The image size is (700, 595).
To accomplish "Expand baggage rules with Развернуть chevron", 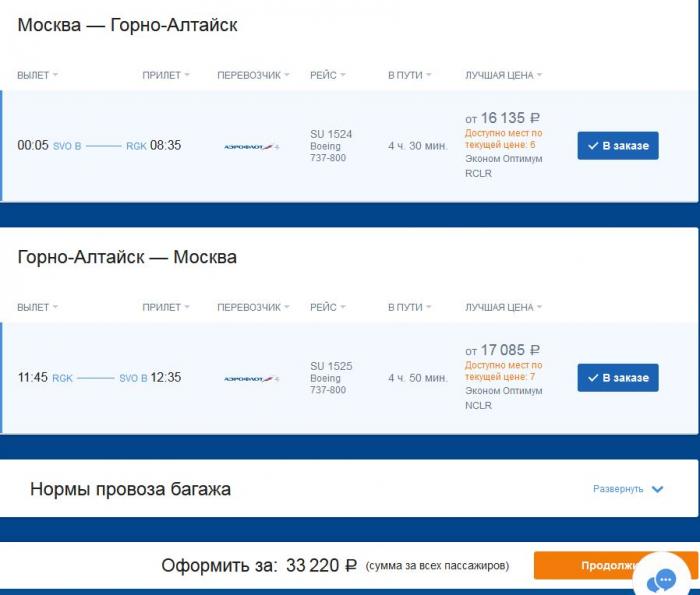I will 657,489.
